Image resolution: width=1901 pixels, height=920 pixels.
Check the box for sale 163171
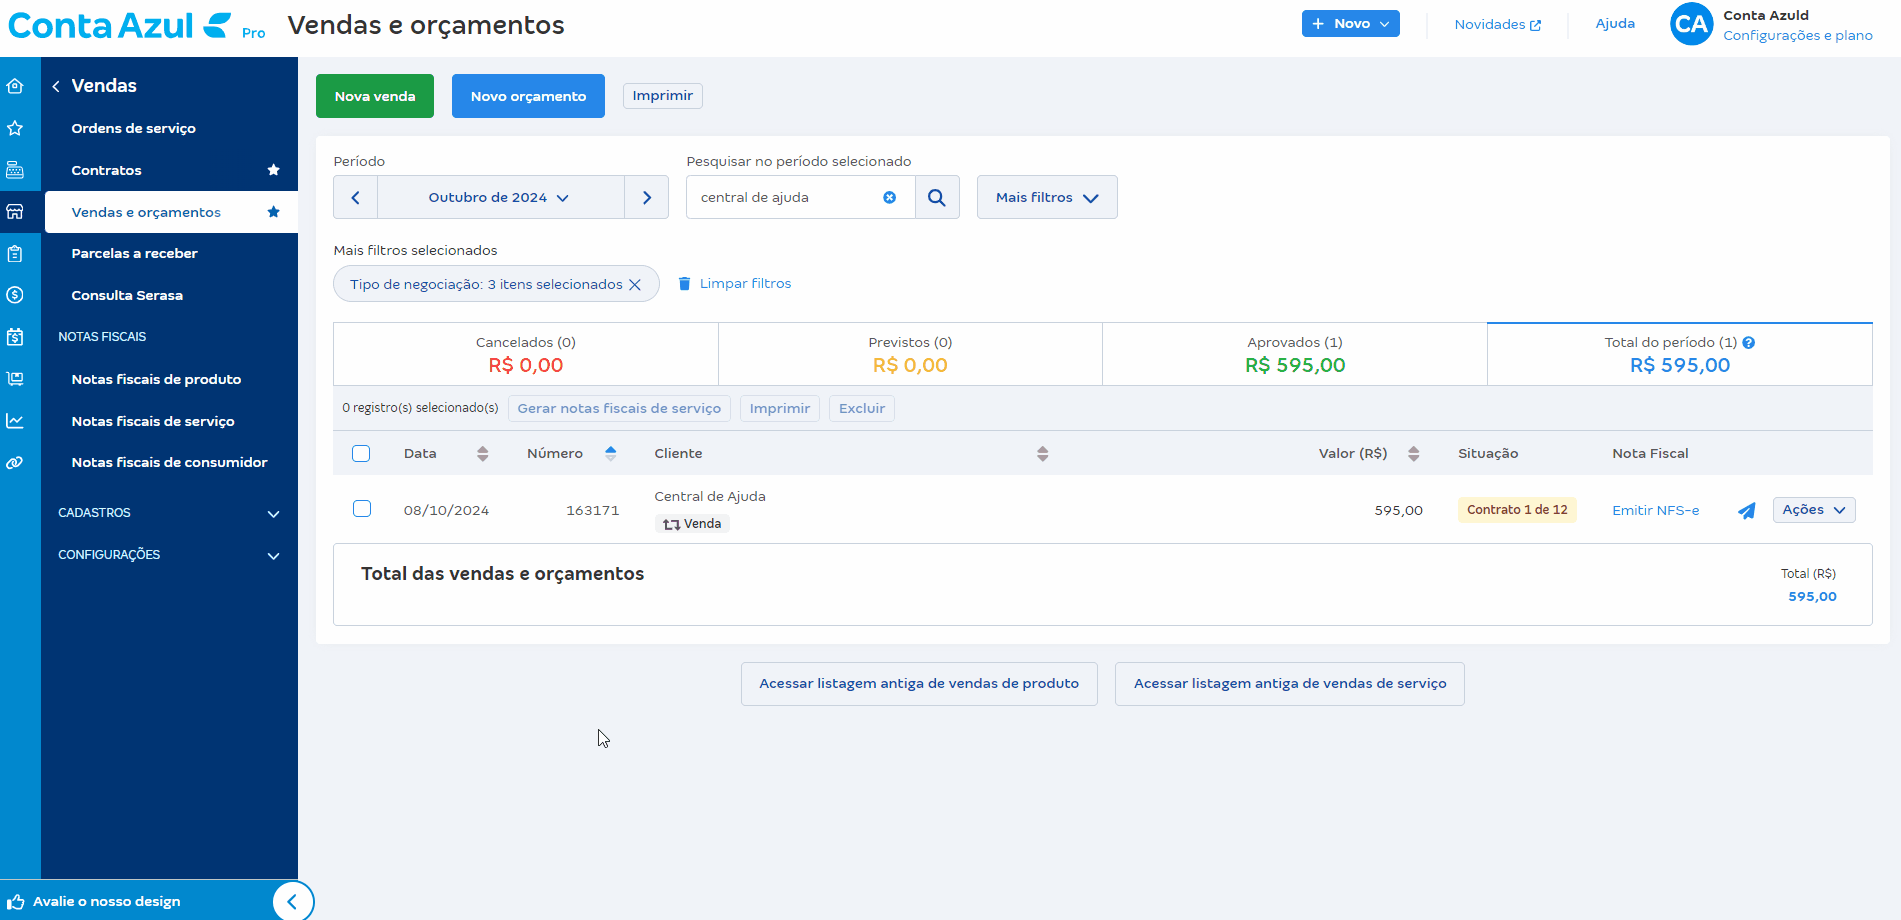pos(362,509)
